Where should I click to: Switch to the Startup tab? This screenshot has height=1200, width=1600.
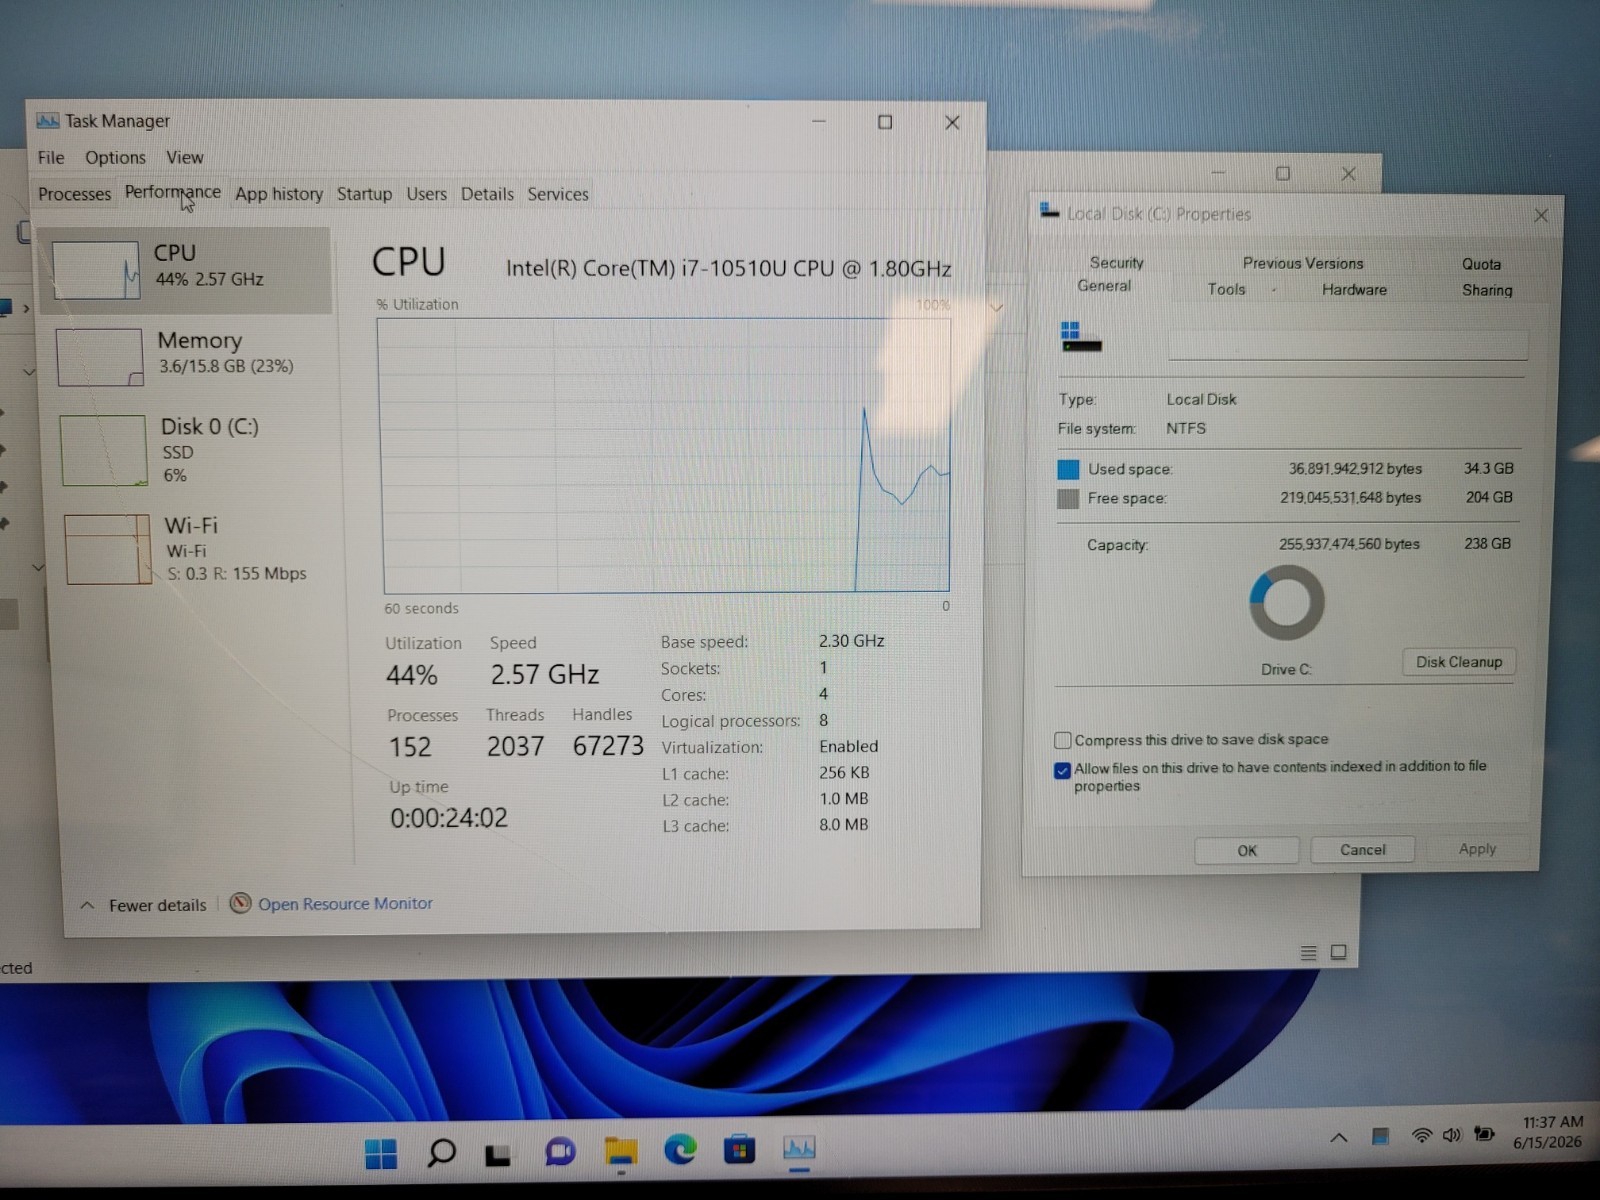point(364,194)
